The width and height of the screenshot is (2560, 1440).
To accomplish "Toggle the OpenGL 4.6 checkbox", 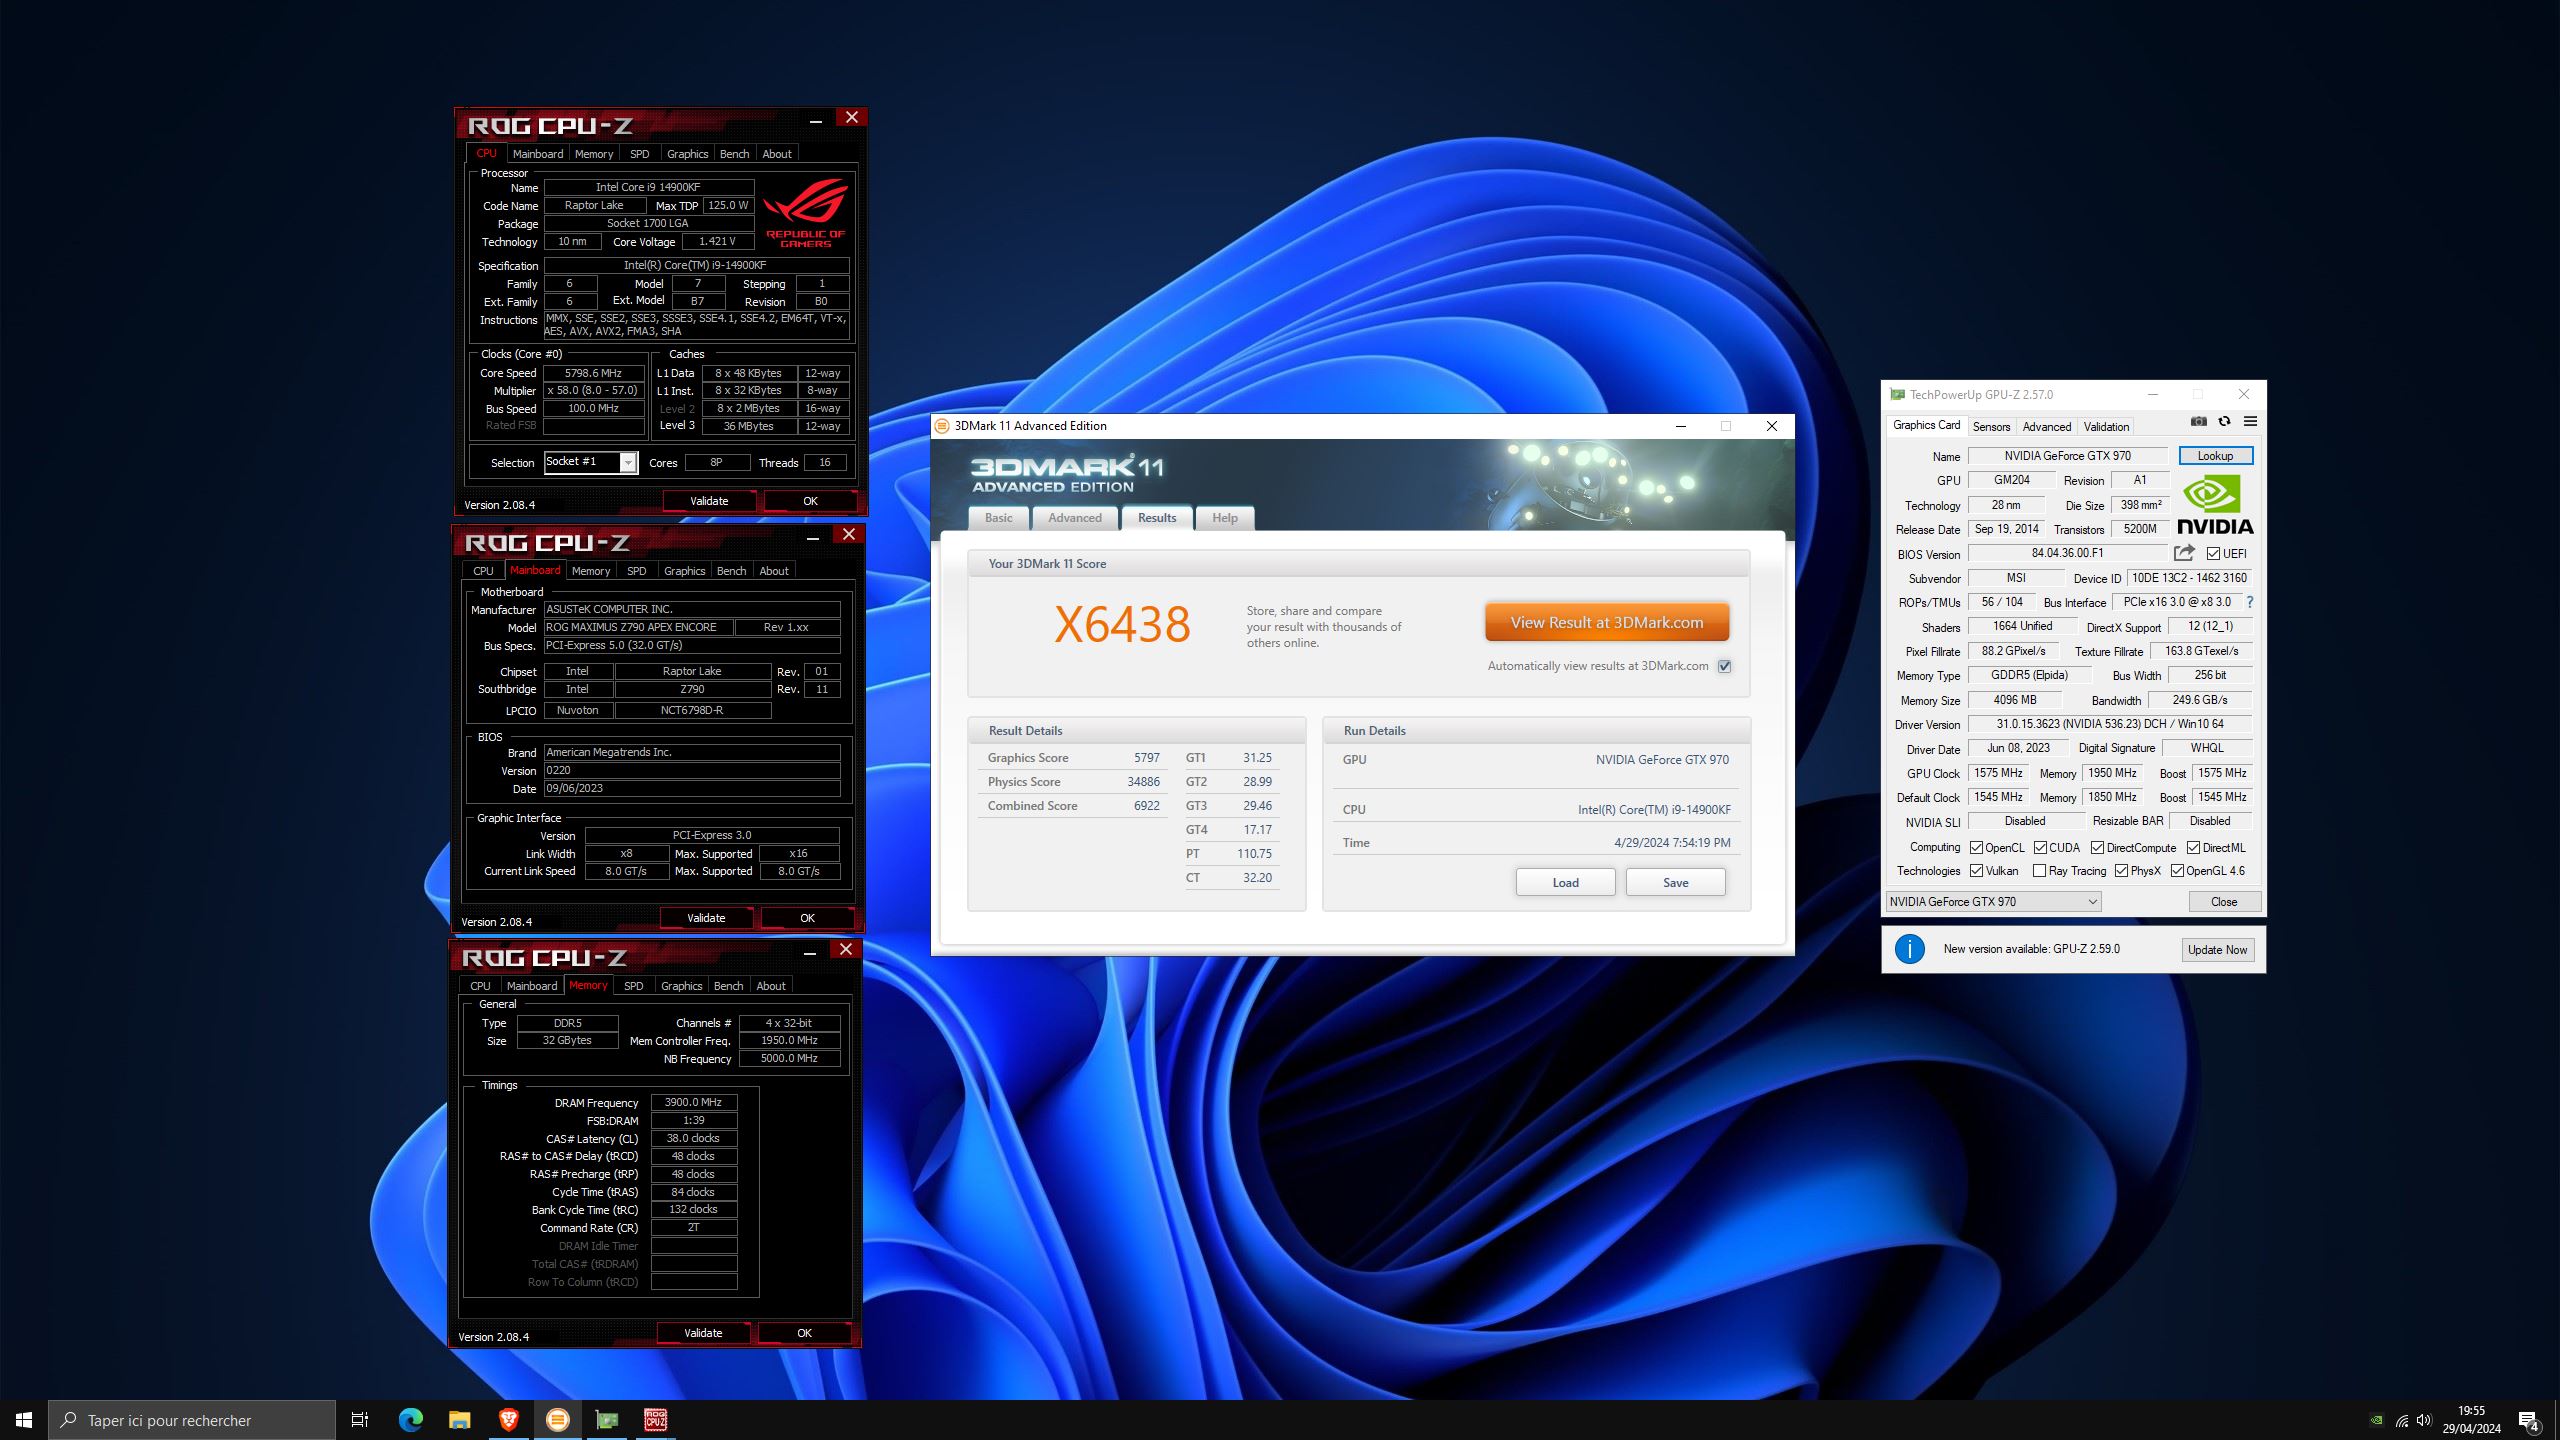I will click(2177, 871).
